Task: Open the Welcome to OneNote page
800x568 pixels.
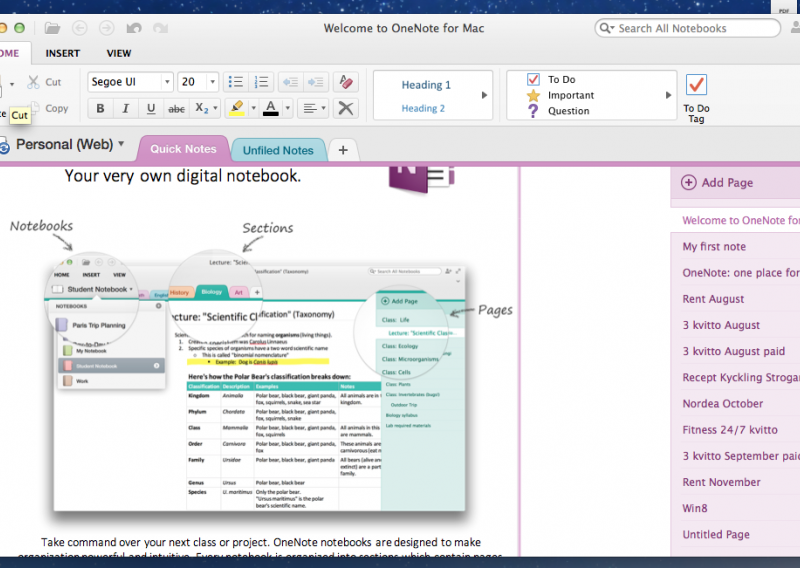Action: tap(736, 220)
